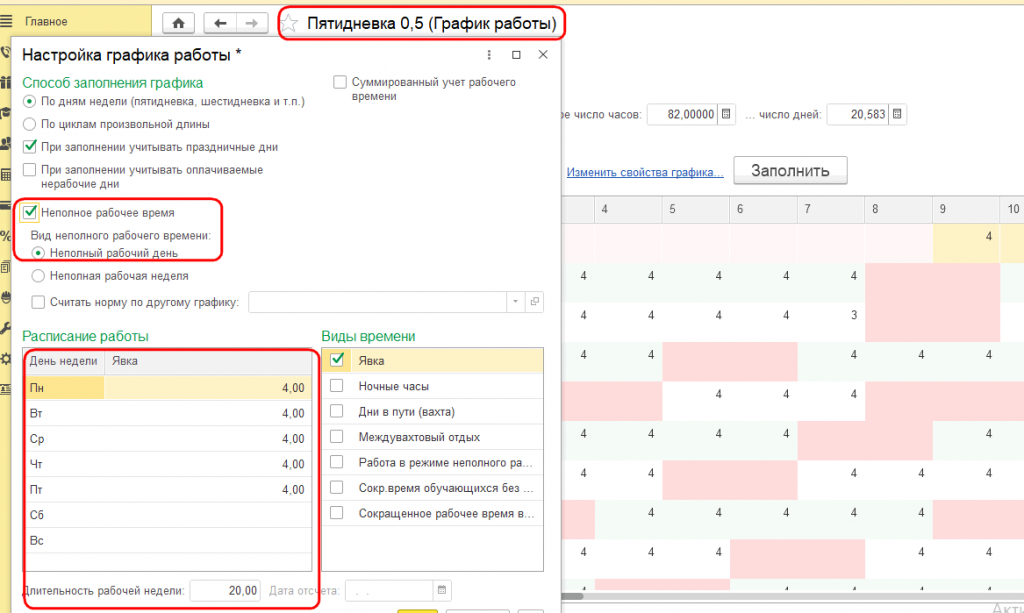Check Междувахтовый отдых time type
The width and height of the screenshot is (1024, 613).
tap(336, 437)
